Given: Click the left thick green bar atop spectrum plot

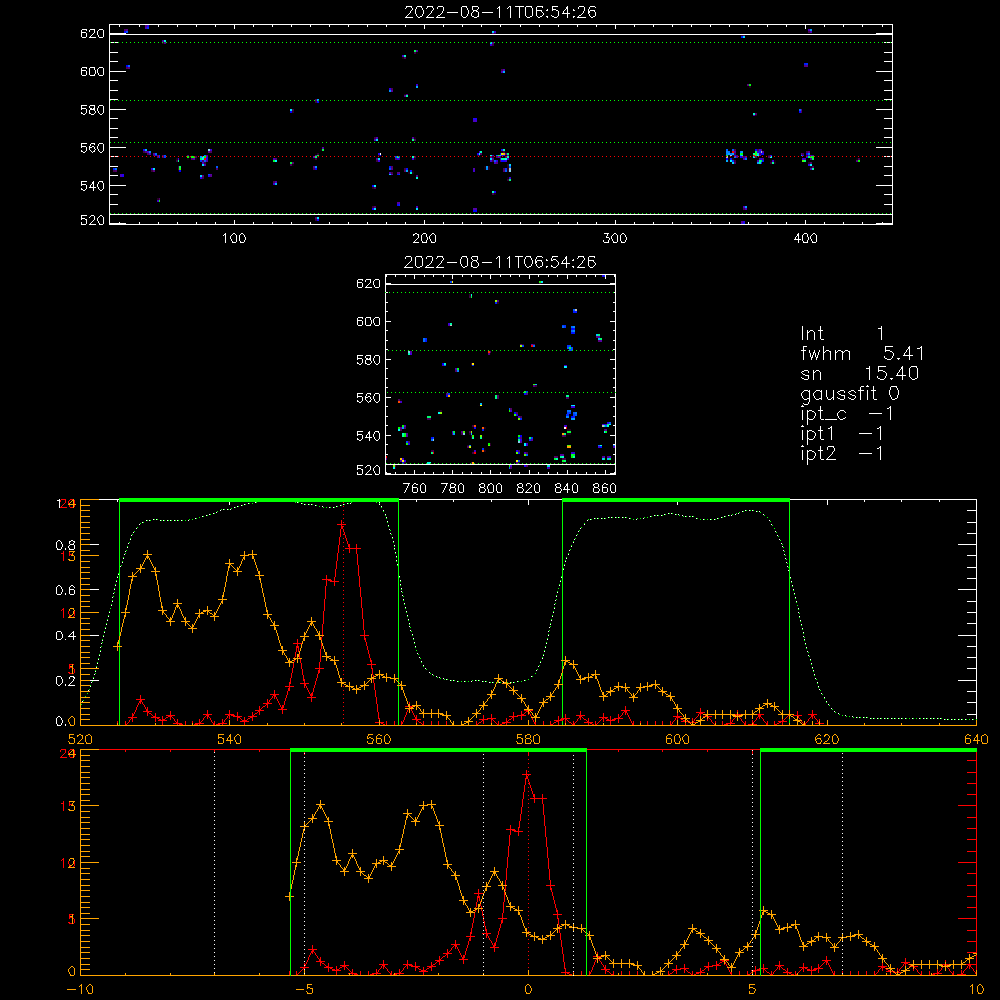Looking at the screenshot, I should 259,500.
